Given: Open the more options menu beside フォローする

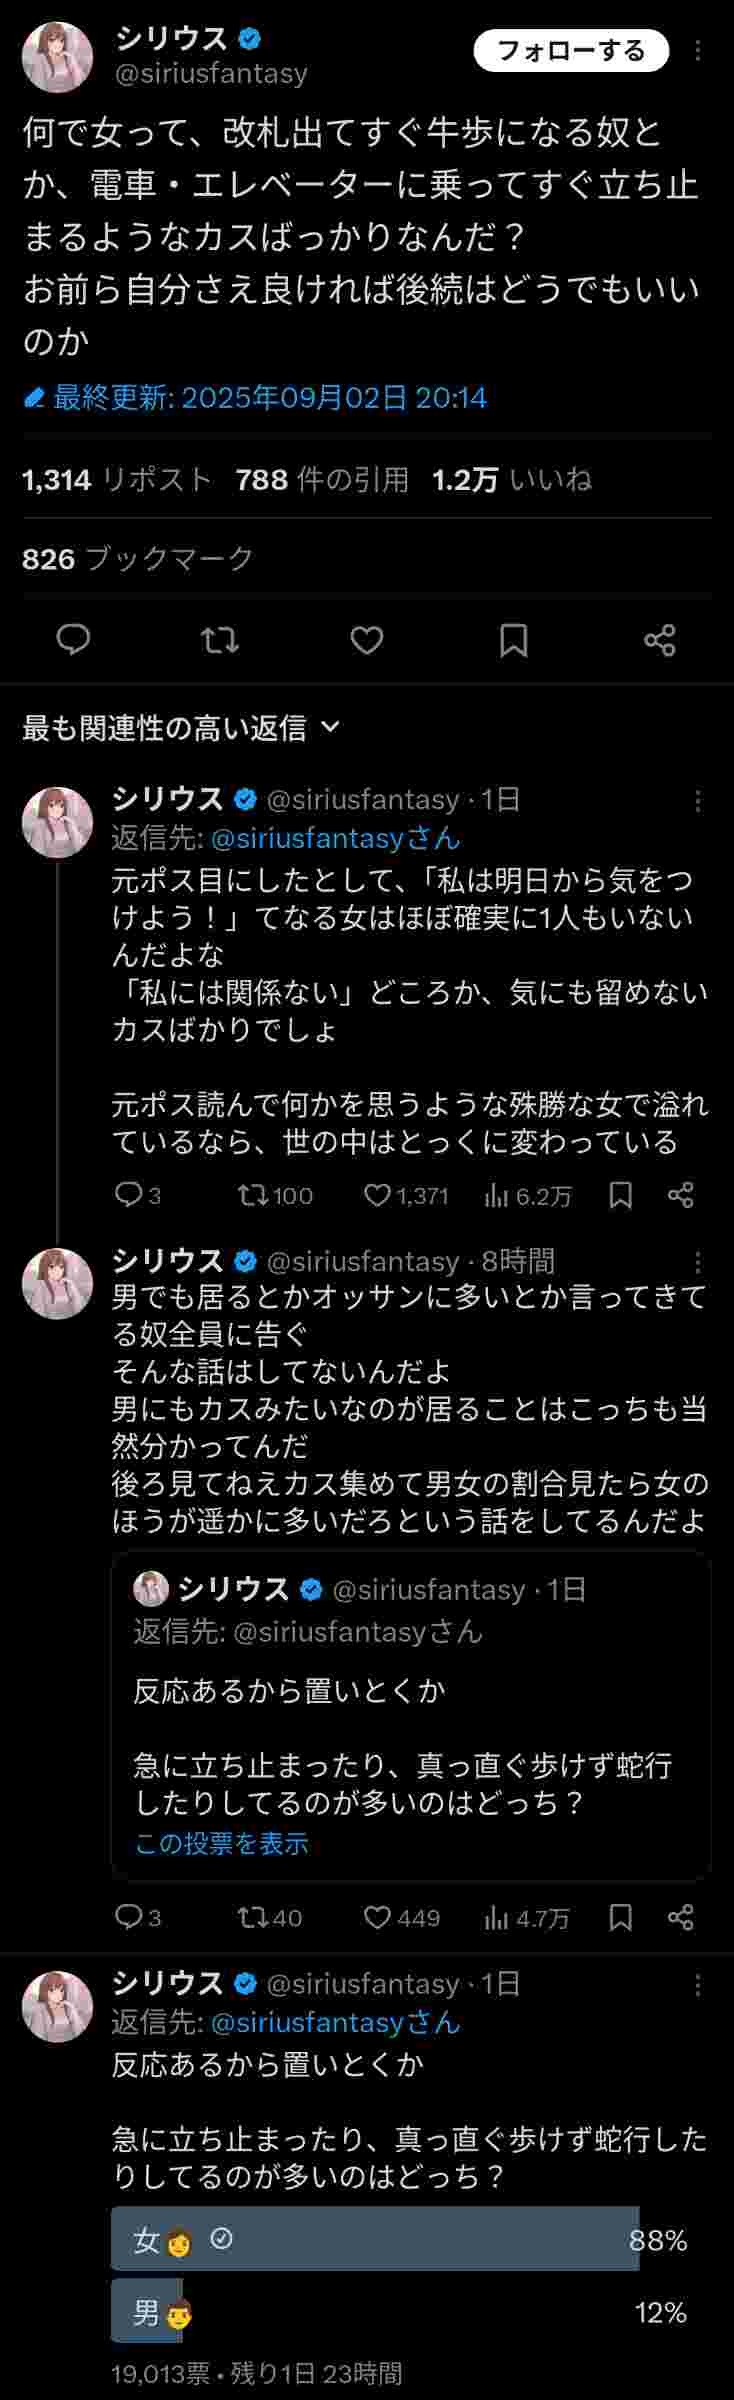Looking at the screenshot, I should [698, 51].
